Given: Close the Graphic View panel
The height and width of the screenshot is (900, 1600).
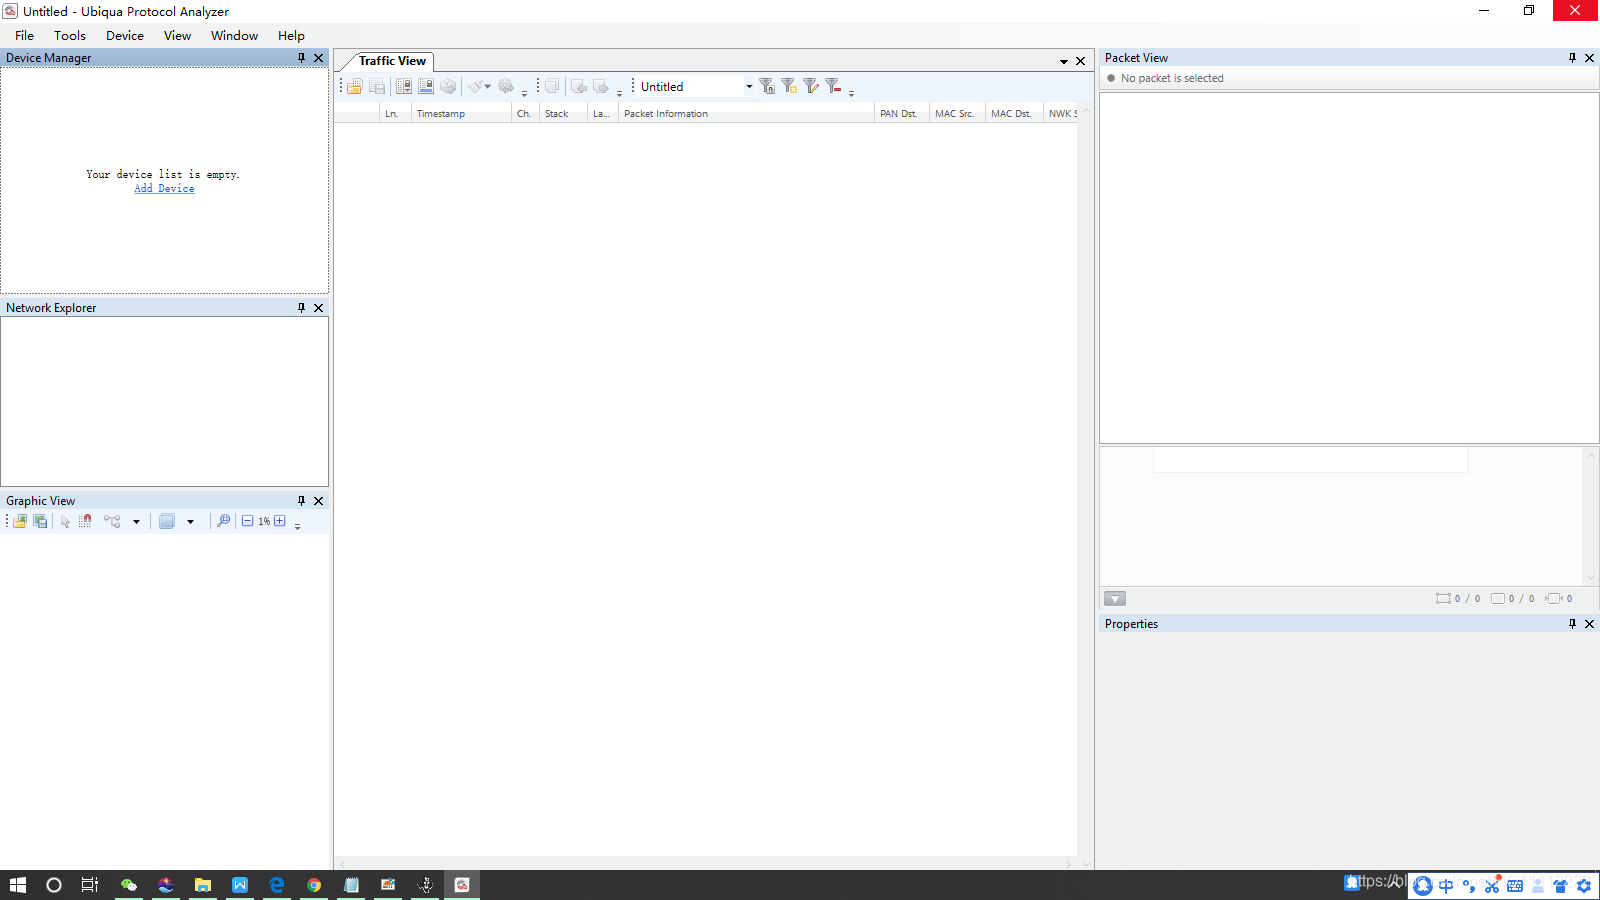Looking at the screenshot, I should tap(319, 501).
